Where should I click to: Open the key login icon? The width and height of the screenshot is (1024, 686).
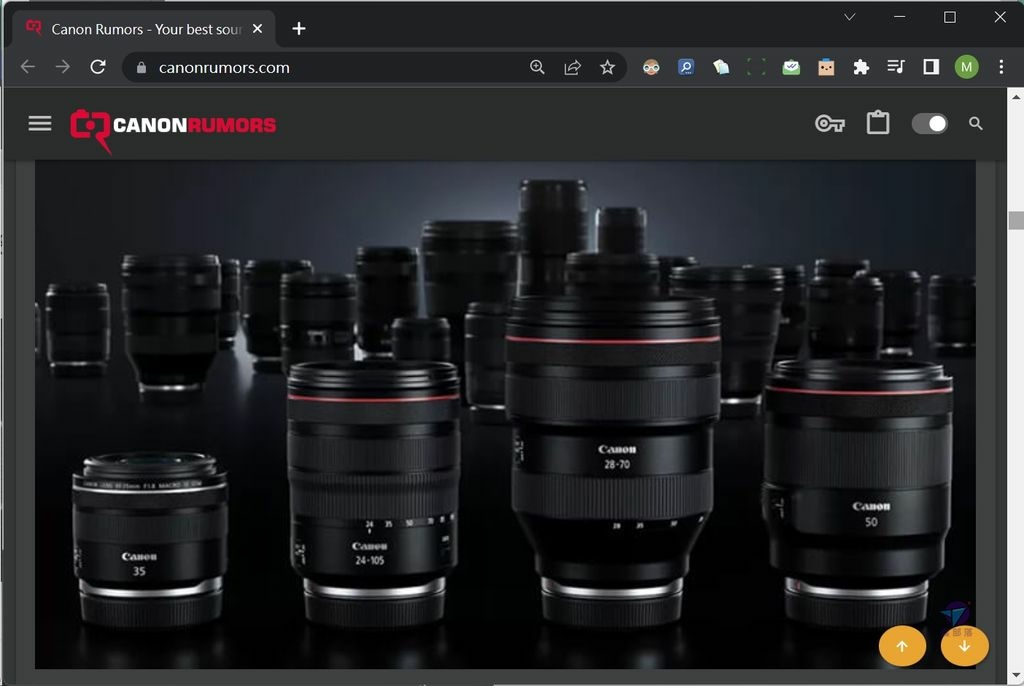tap(829, 123)
